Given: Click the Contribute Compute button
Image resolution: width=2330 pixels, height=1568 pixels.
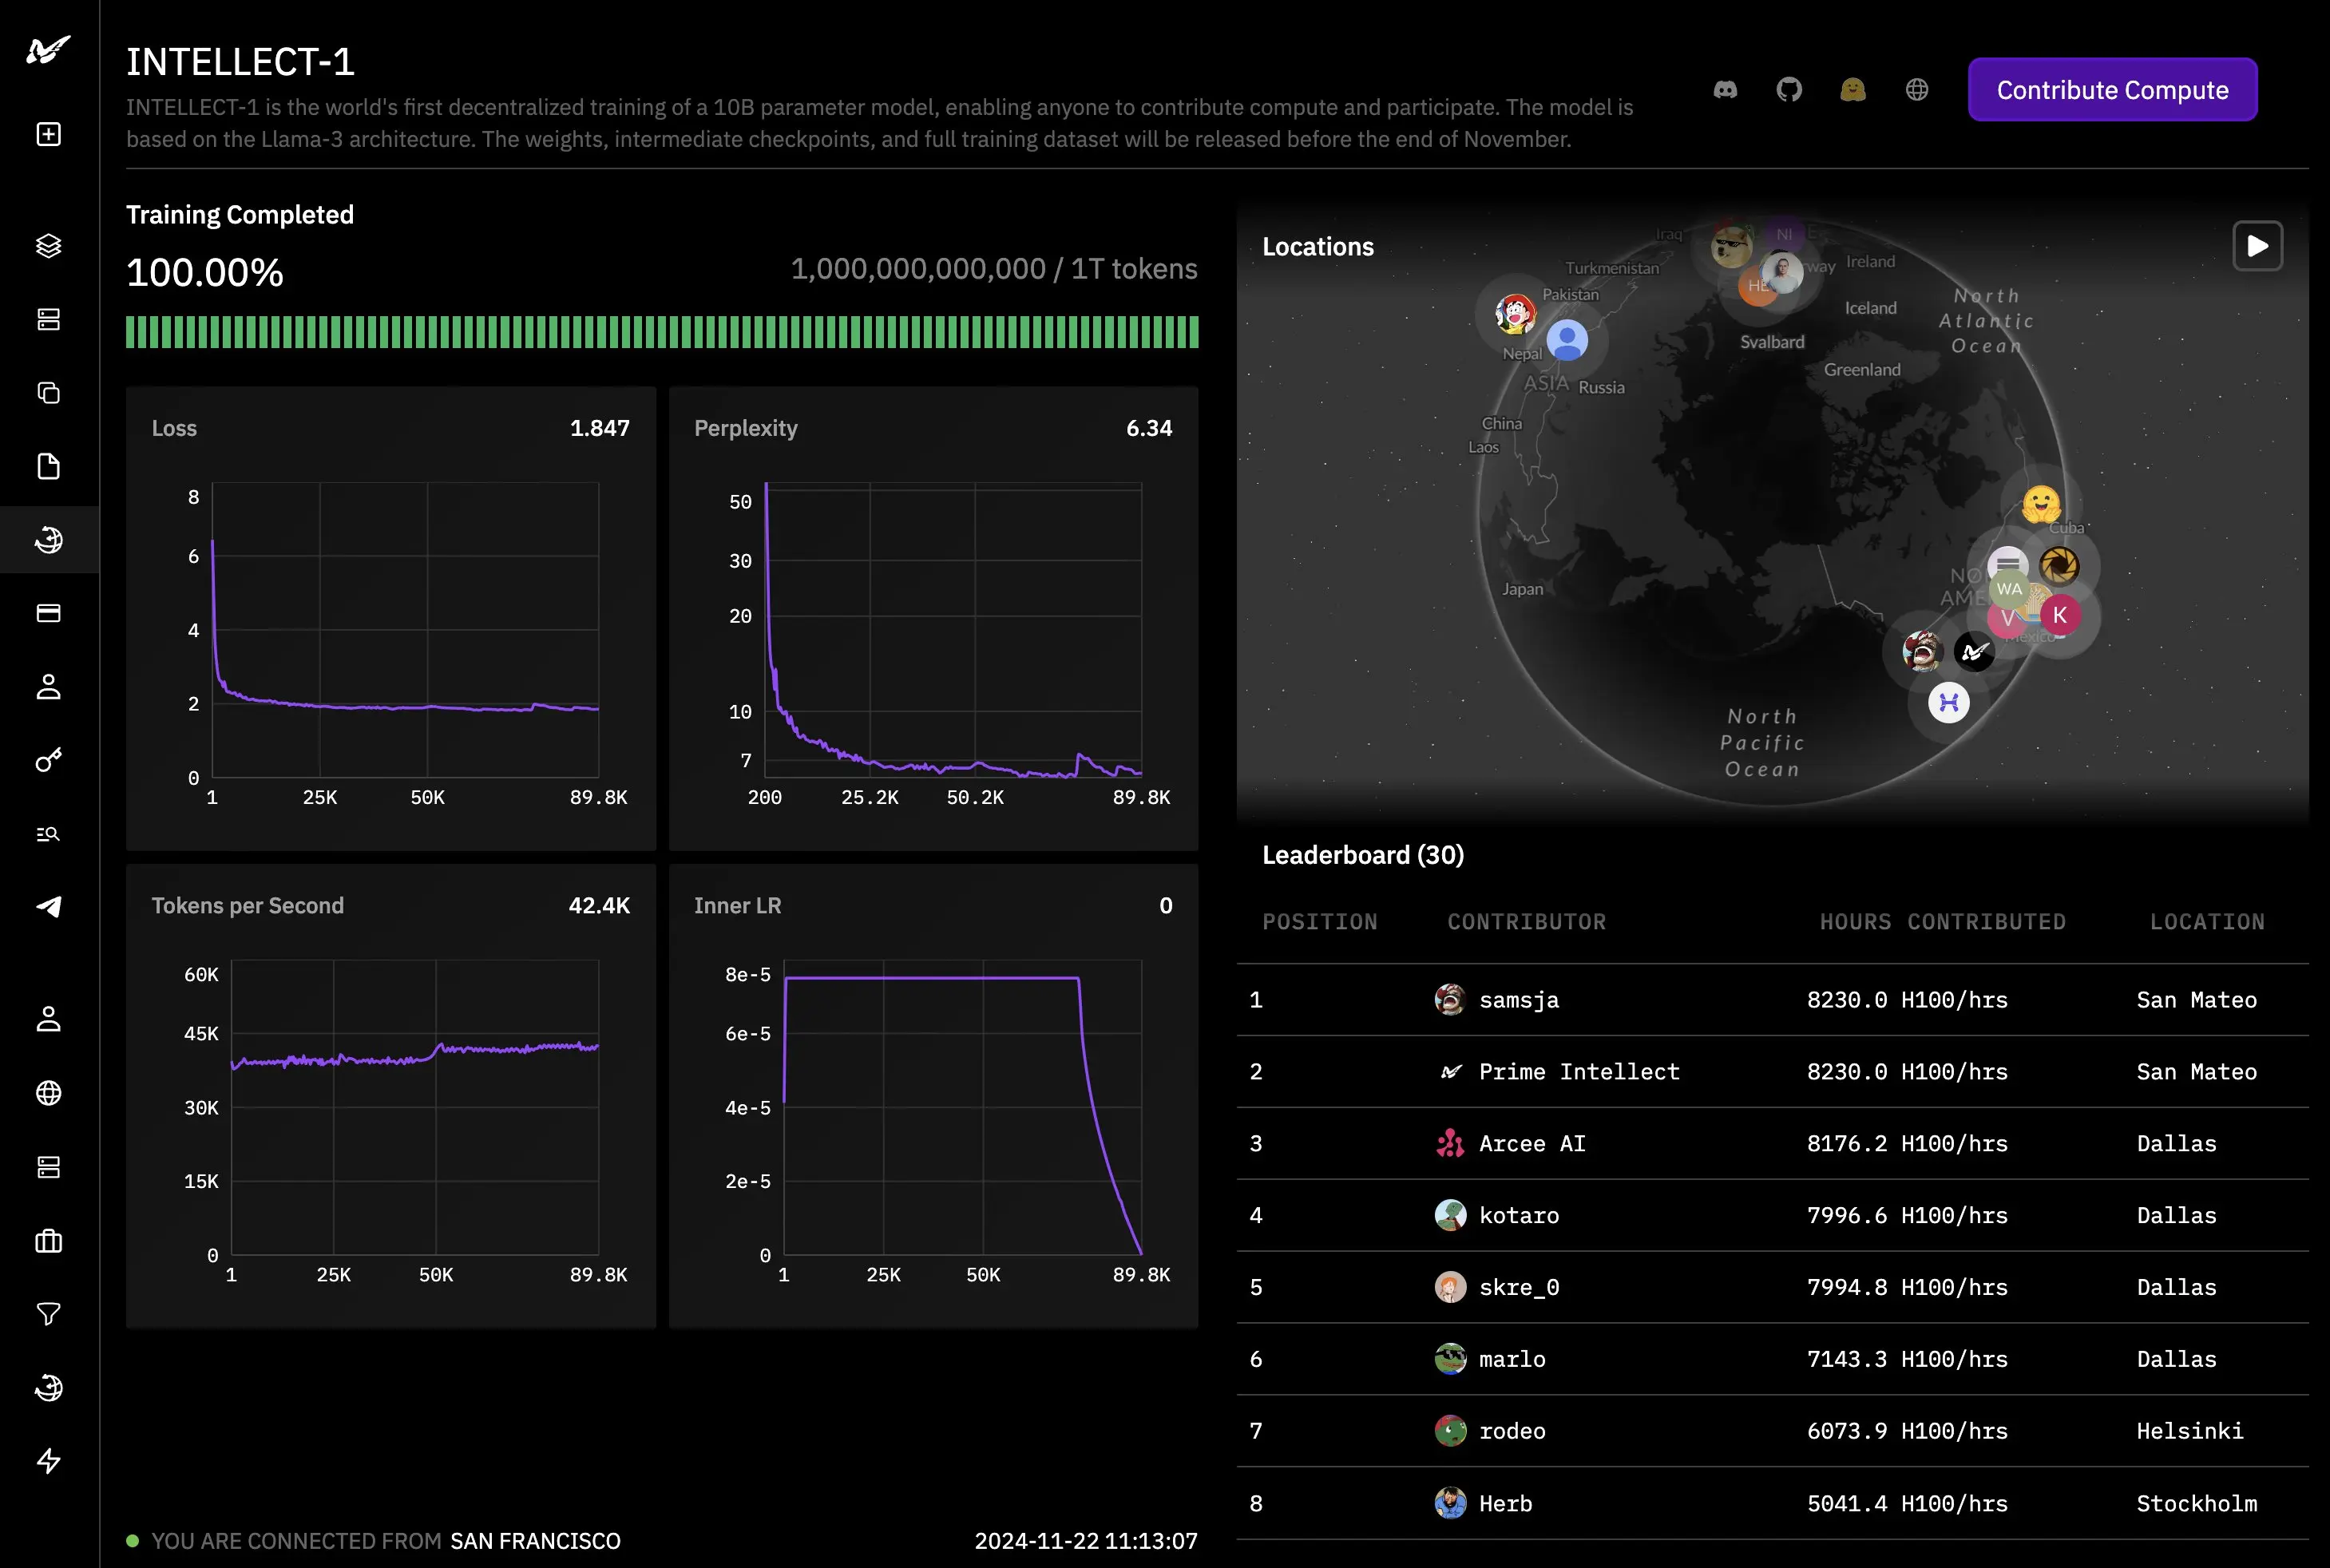Looking at the screenshot, I should [2112, 90].
